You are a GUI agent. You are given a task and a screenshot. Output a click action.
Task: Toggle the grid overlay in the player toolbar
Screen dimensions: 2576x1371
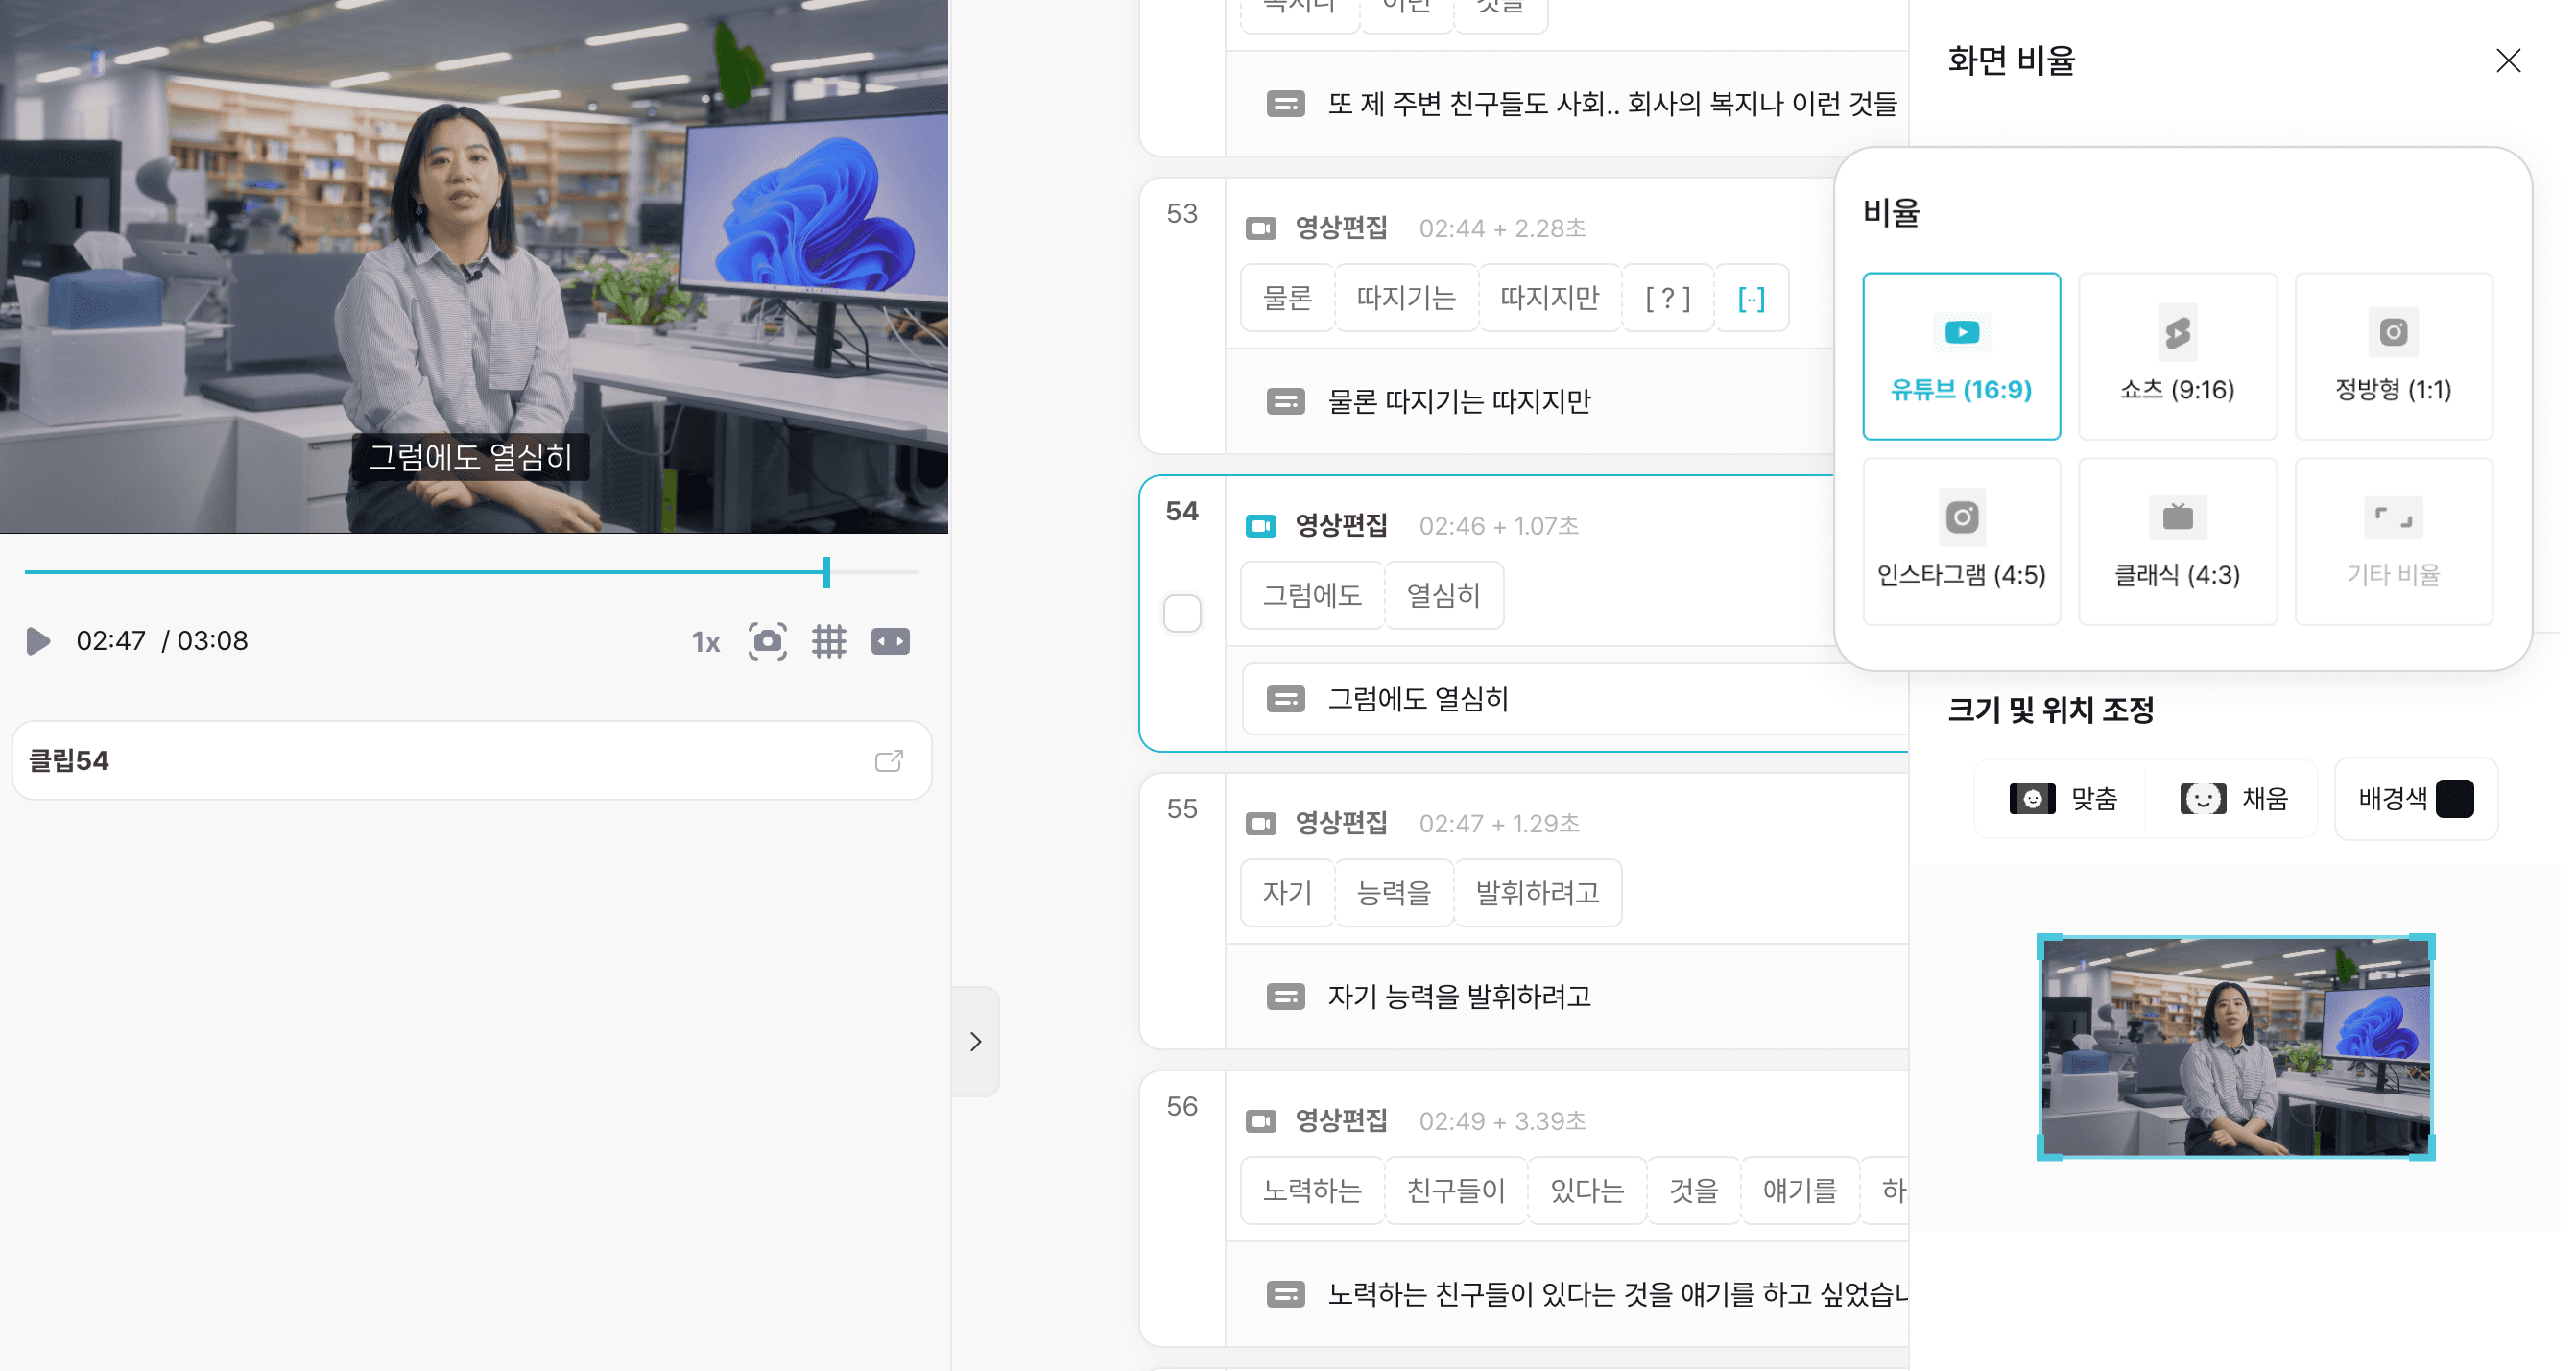pos(828,641)
